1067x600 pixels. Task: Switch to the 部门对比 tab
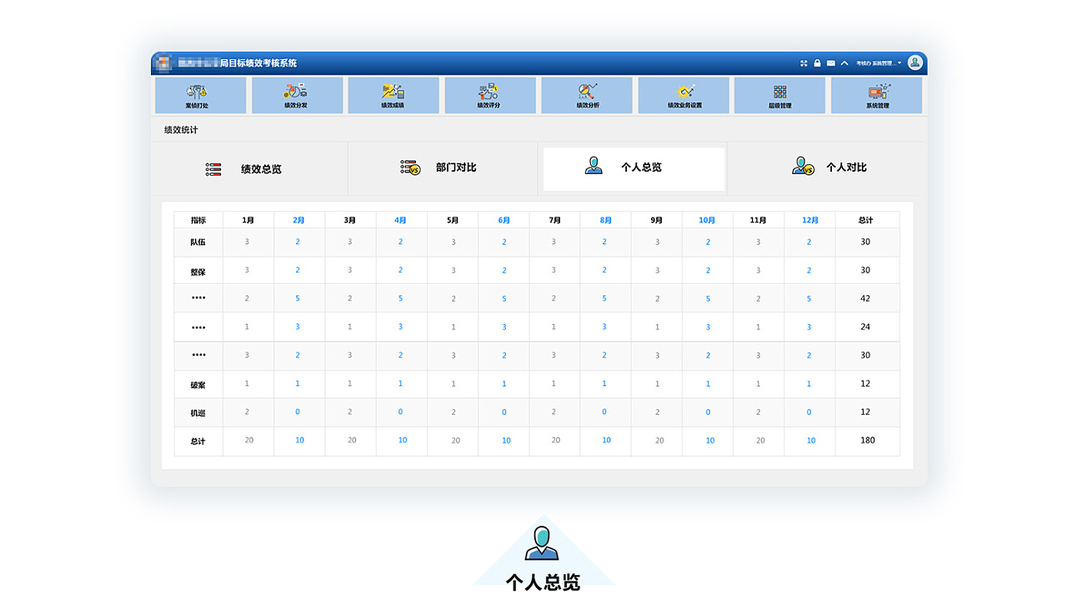pyautogui.click(x=442, y=167)
